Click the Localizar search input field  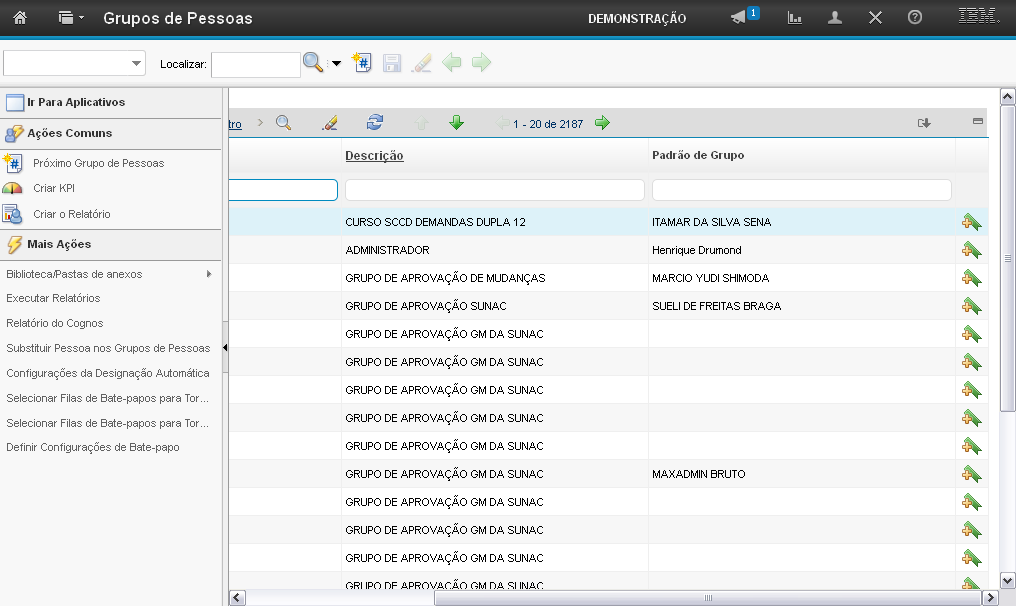pyautogui.click(x=255, y=64)
